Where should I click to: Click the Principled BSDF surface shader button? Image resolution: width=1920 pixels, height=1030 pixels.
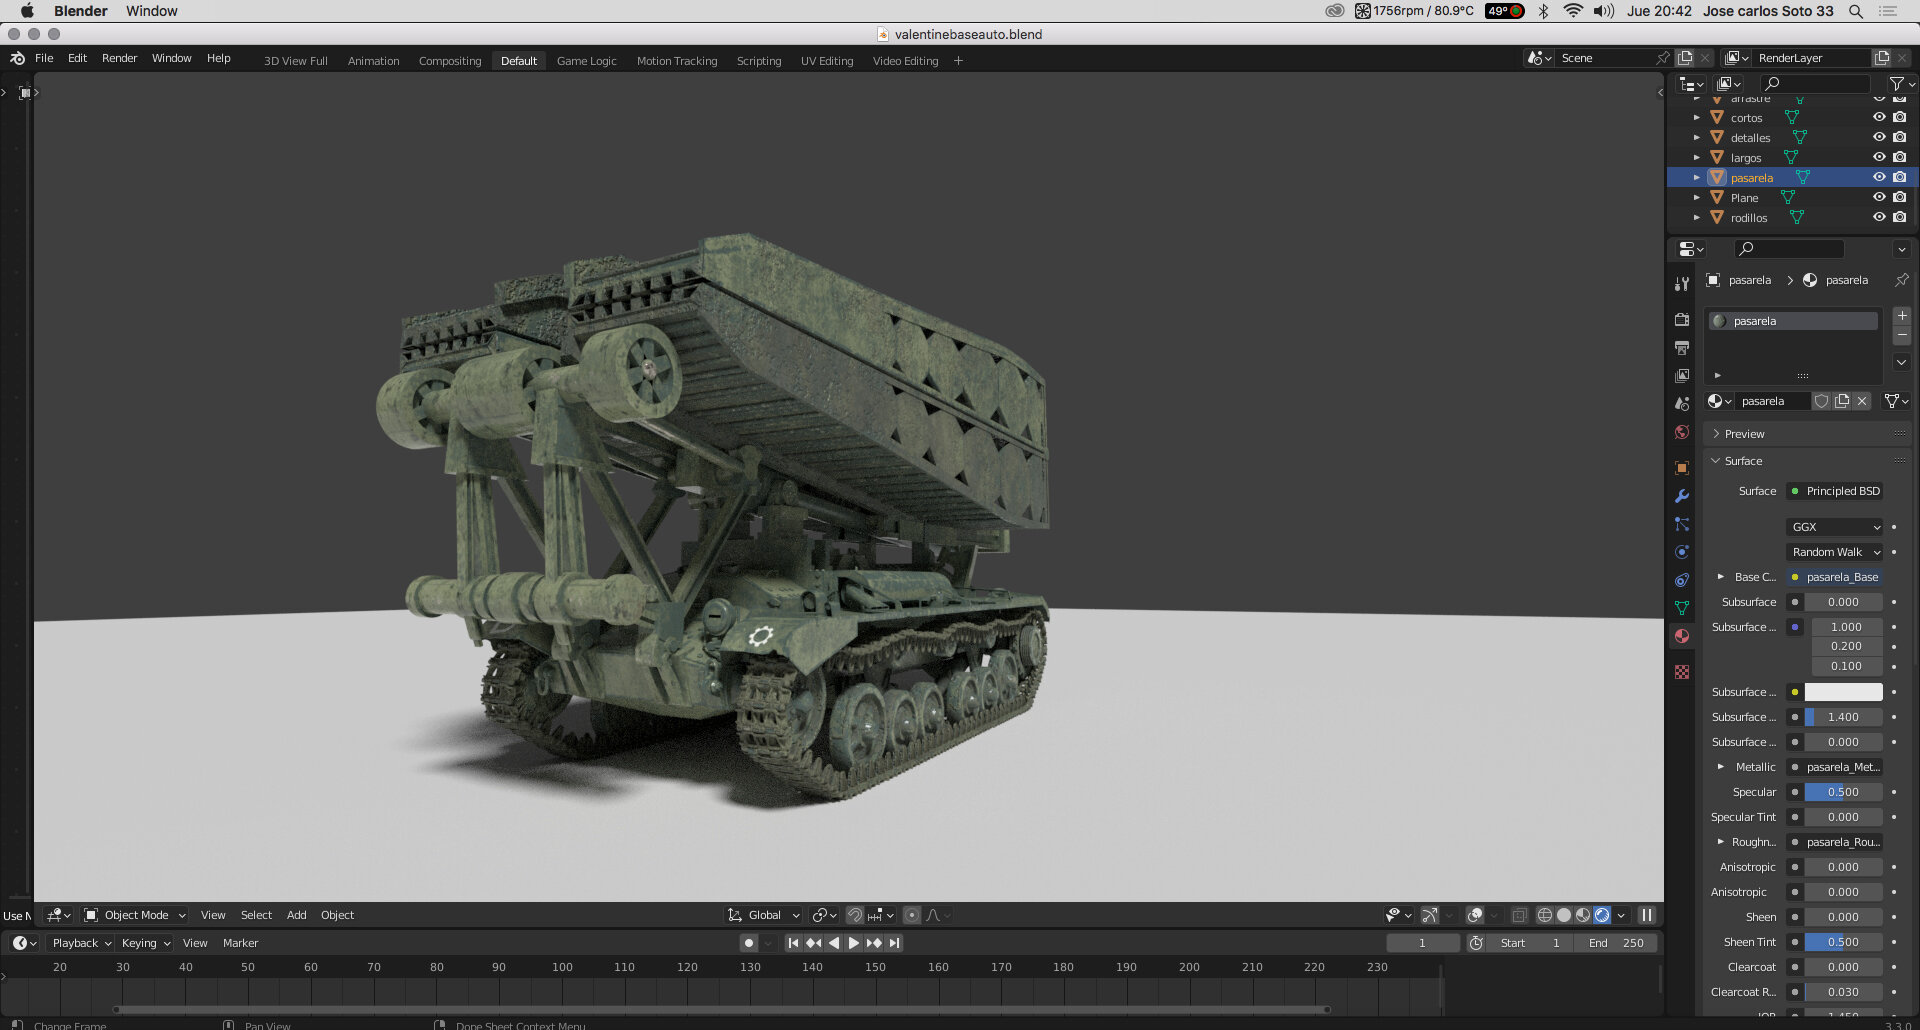(1834, 491)
